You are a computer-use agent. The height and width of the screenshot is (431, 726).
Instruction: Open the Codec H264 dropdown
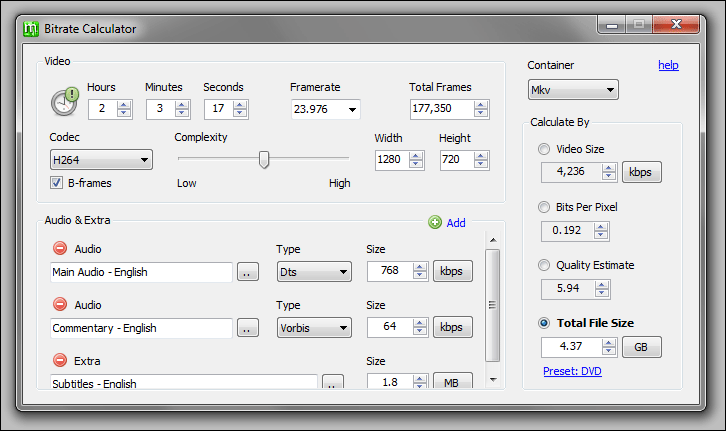[101, 160]
